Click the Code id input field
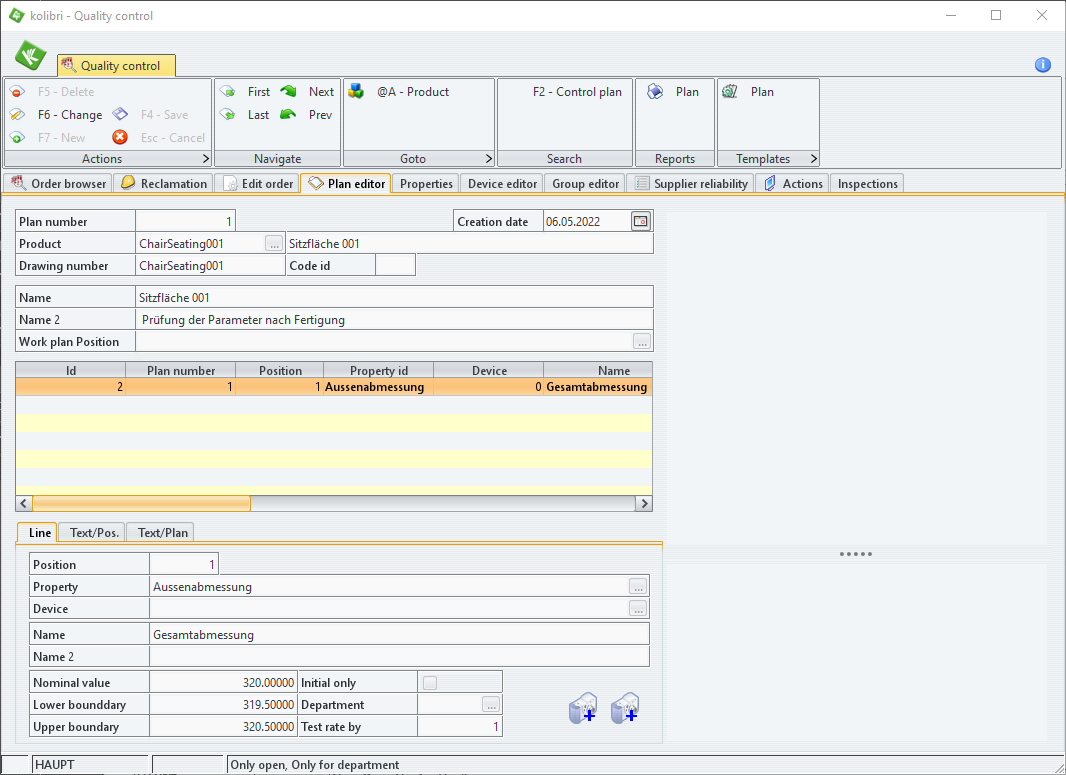 pos(395,265)
